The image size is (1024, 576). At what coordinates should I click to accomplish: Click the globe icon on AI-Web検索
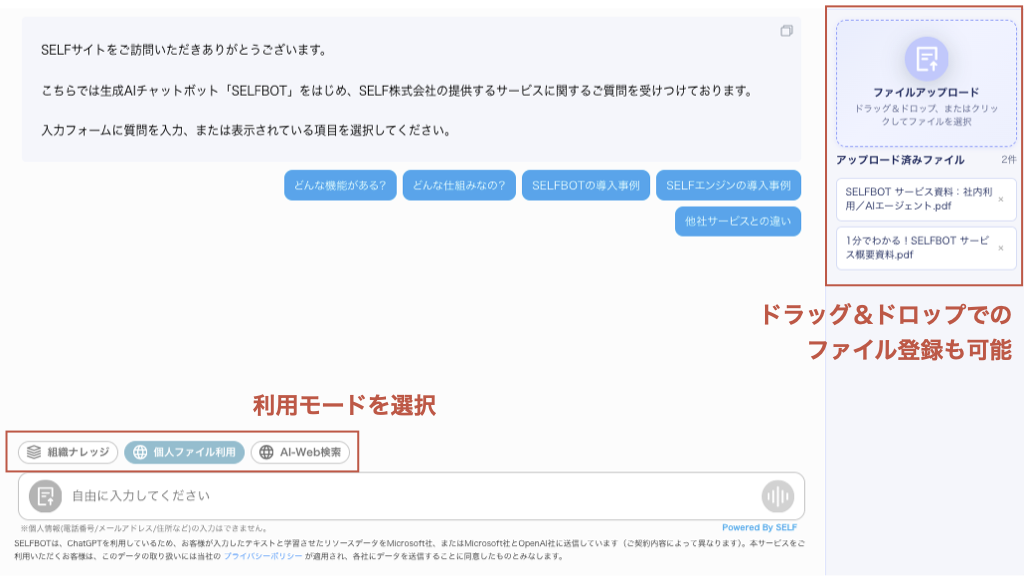266,452
